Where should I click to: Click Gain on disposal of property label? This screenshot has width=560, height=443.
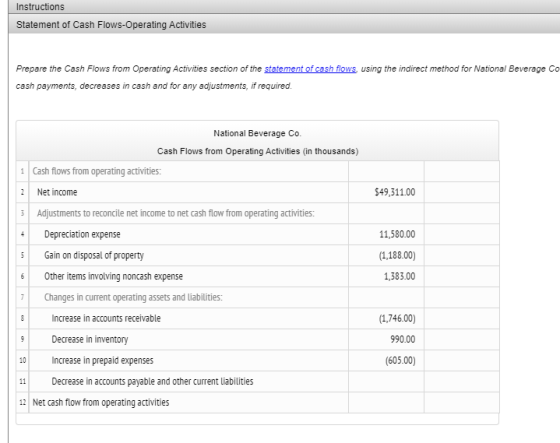click(x=94, y=255)
